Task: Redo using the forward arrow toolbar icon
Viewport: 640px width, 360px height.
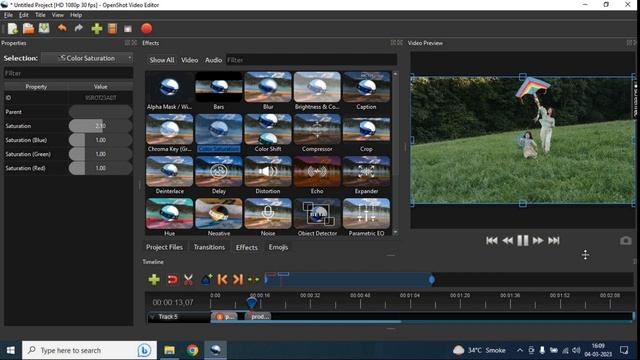Action: pyautogui.click(x=79, y=28)
